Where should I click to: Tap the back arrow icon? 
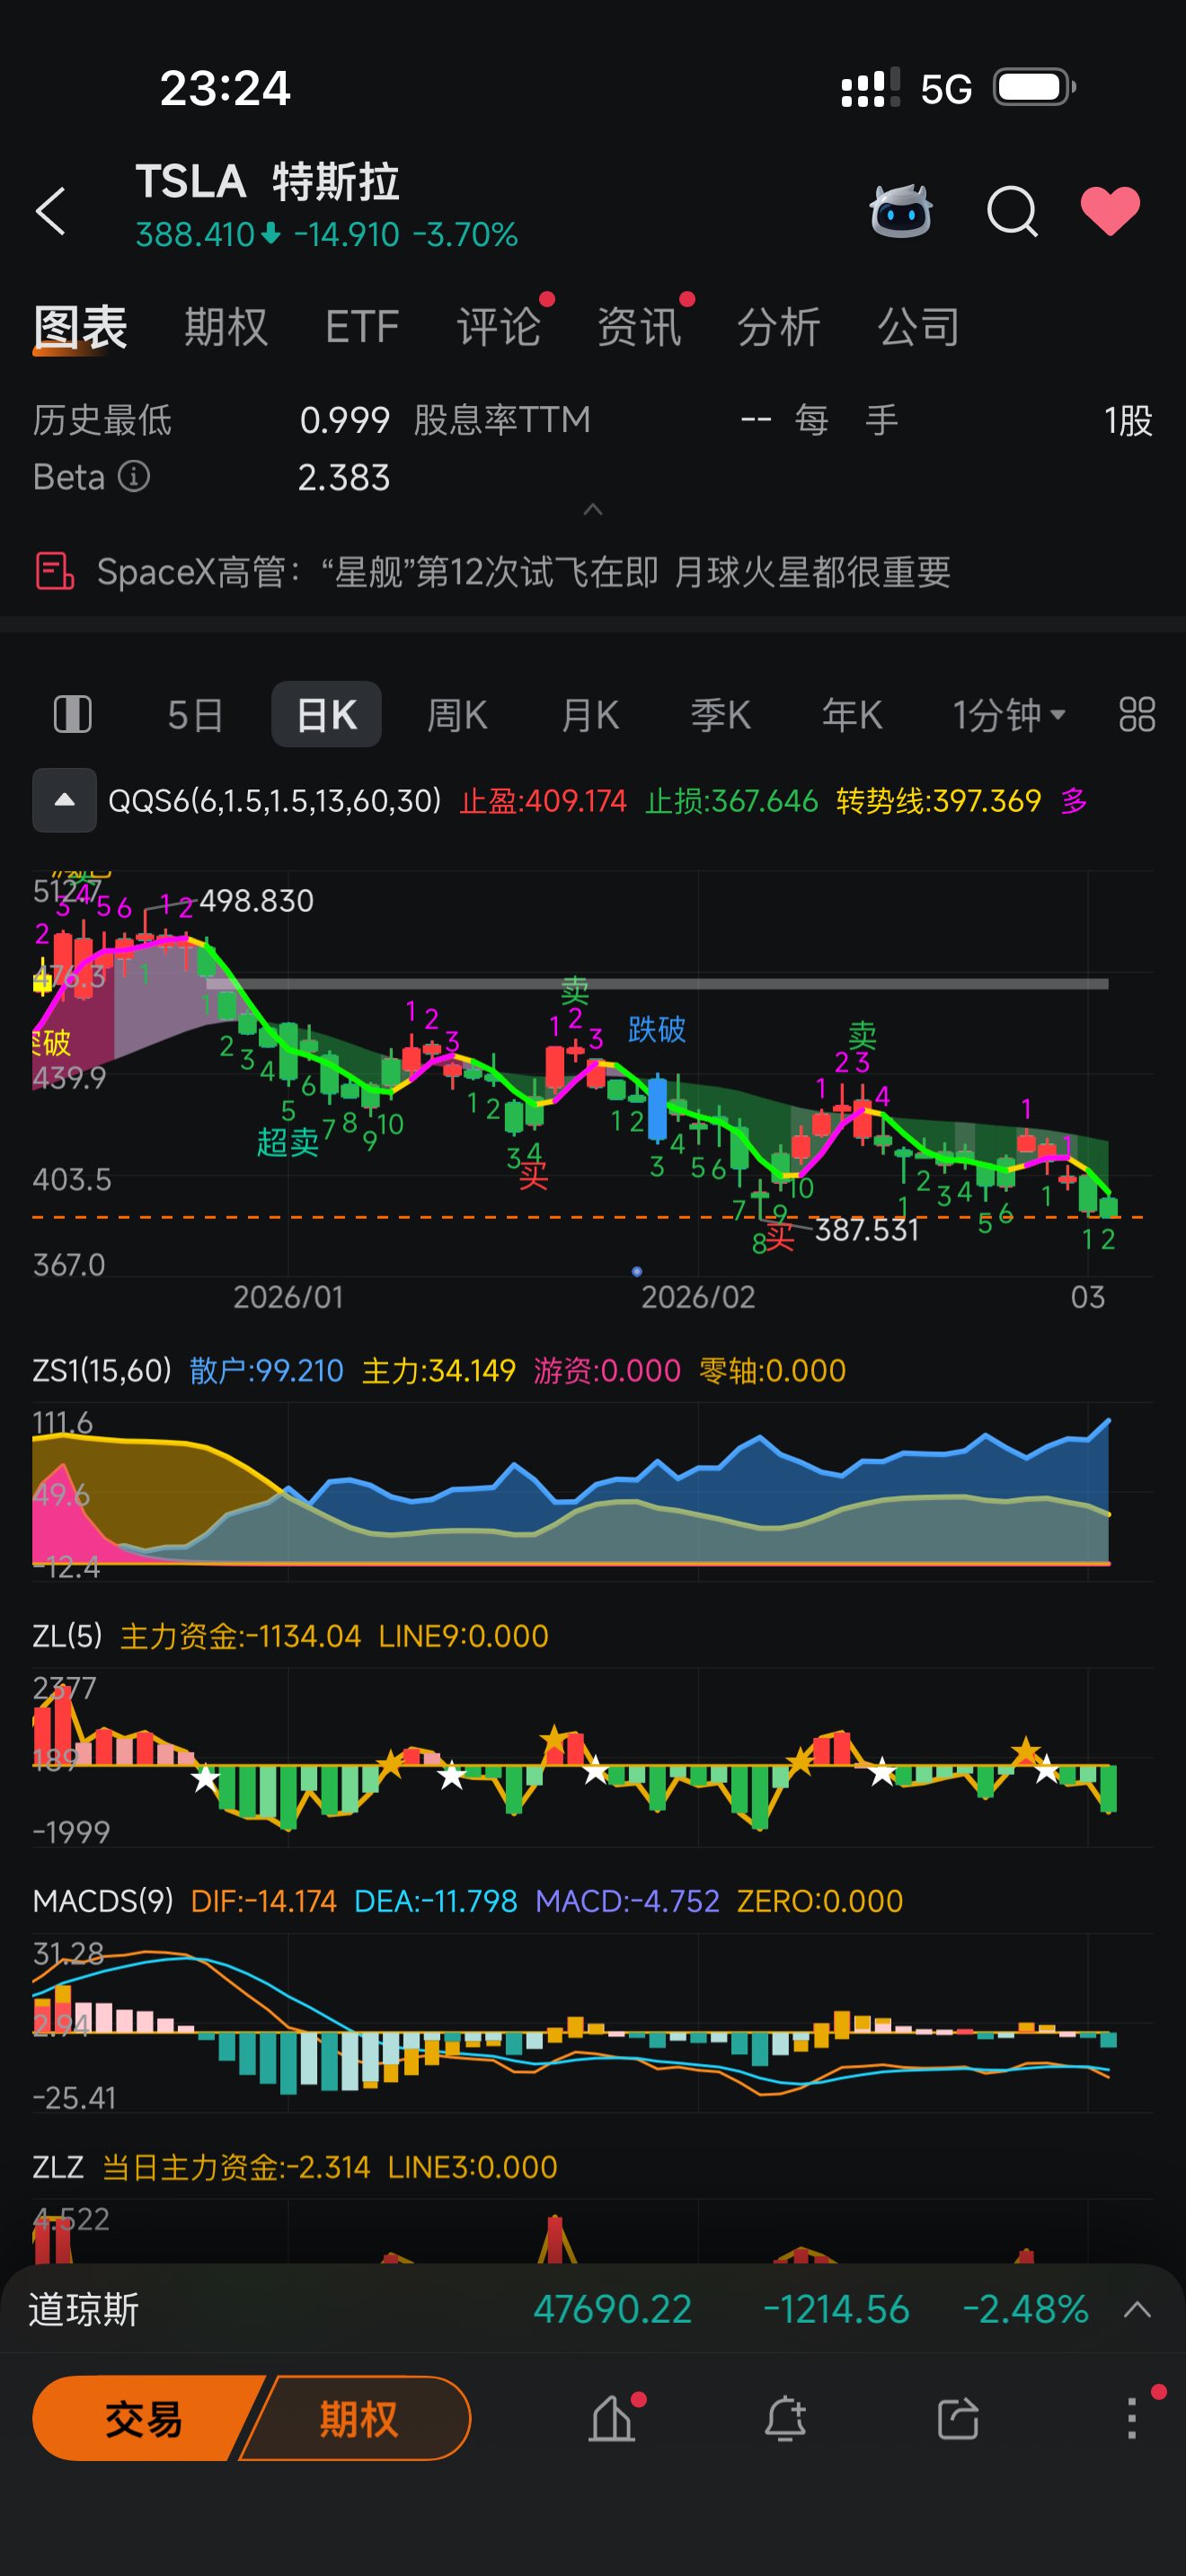50,211
